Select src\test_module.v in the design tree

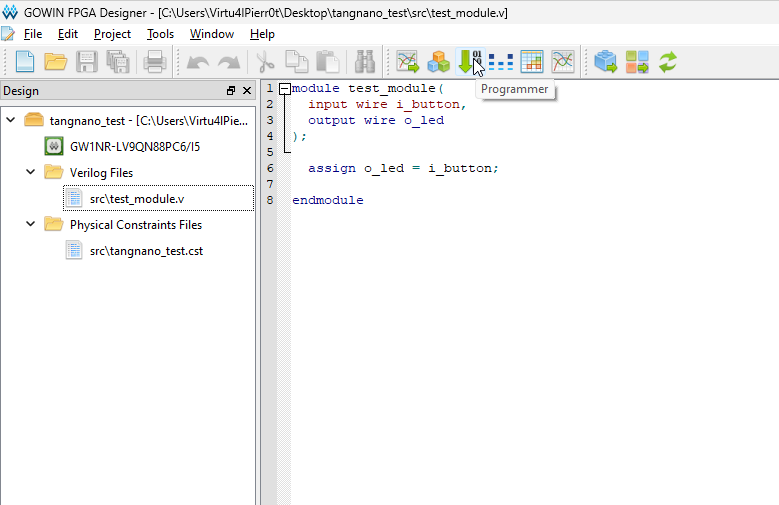coord(137,199)
